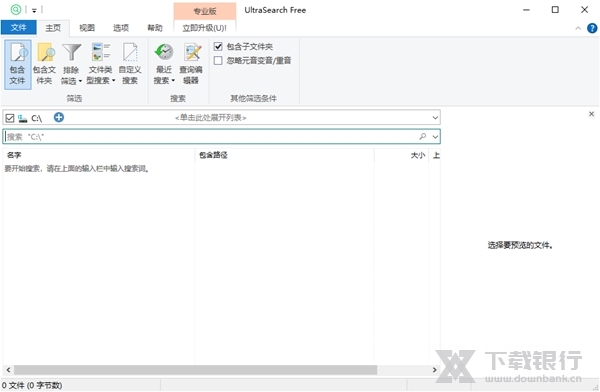Click the 要开始搜索 hint text in results
The width and height of the screenshot is (600, 392).
pyautogui.click(x=77, y=168)
